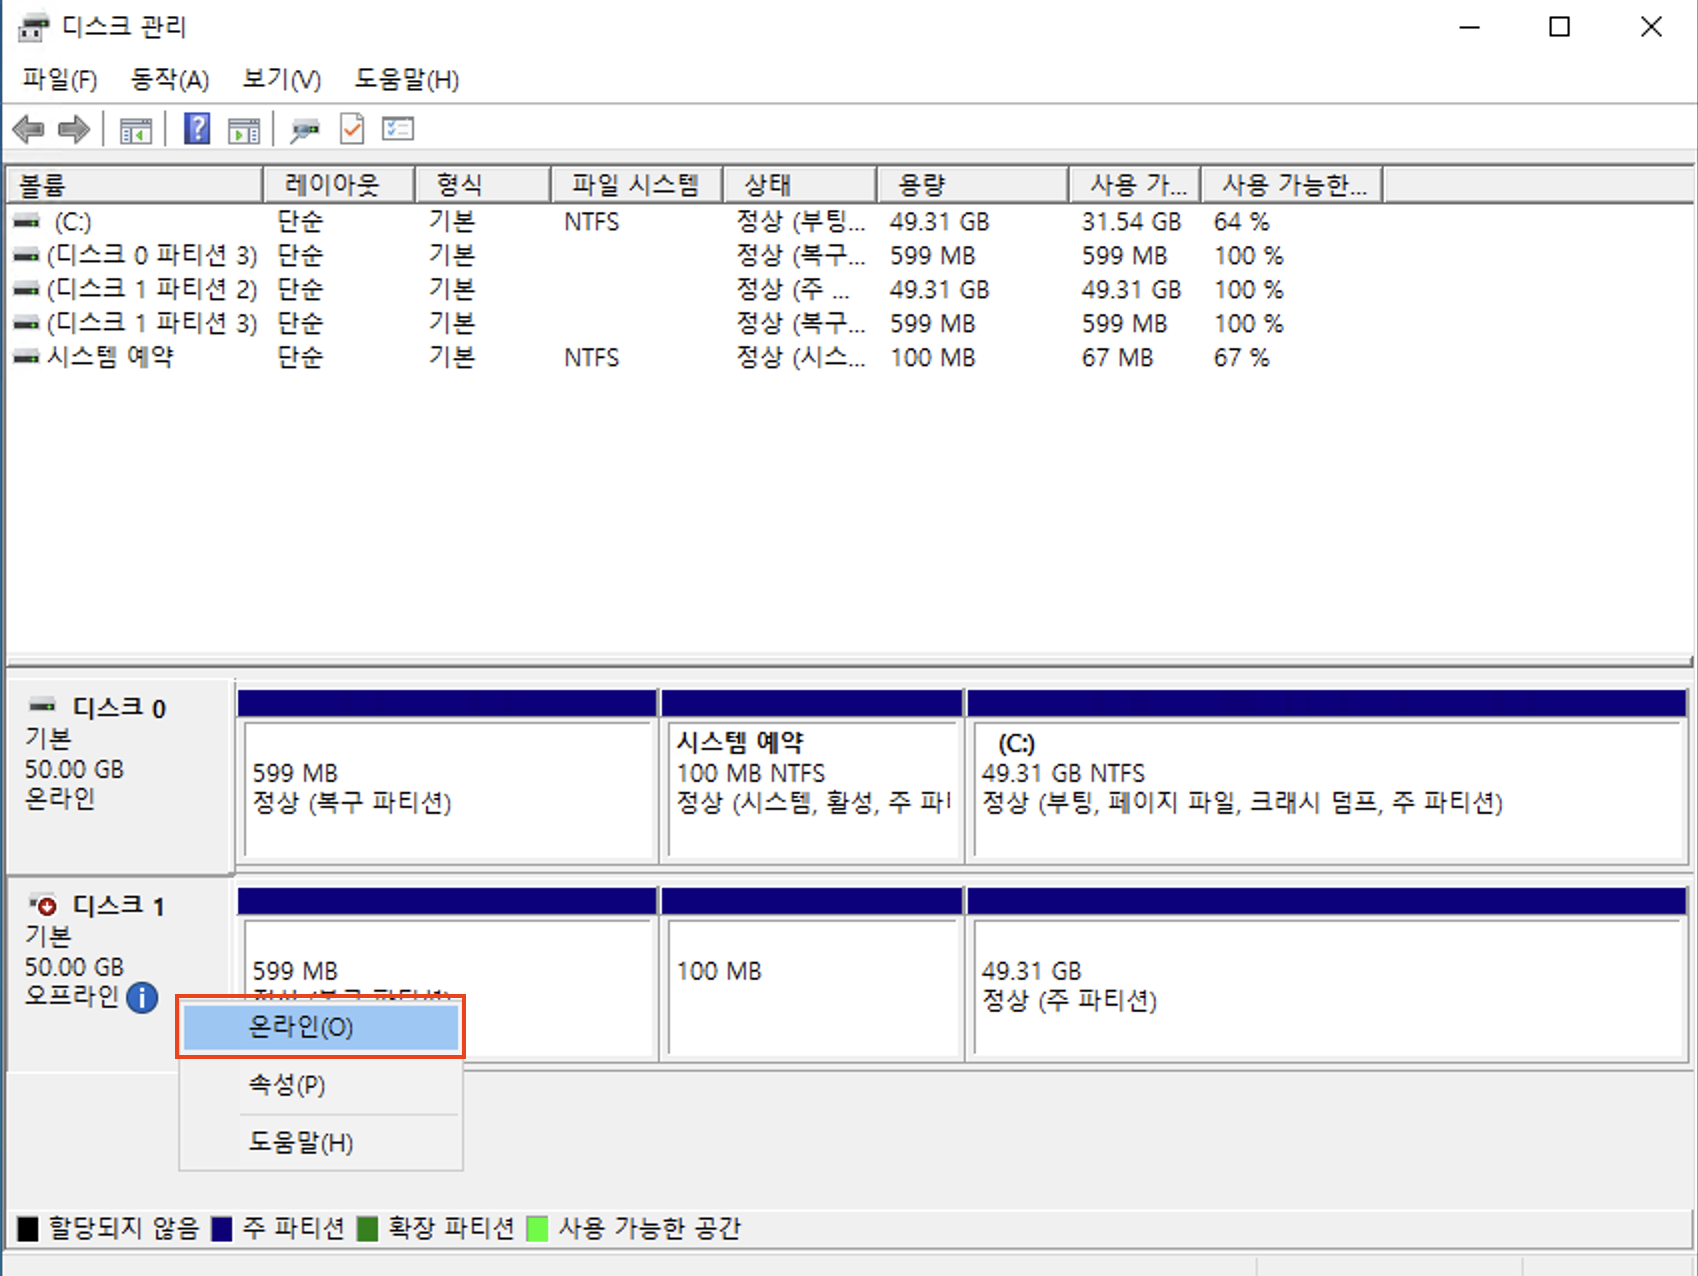The height and width of the screenshot is (1276, 1698).
Task: Open the 파일(F) menu
Action: 60,79
